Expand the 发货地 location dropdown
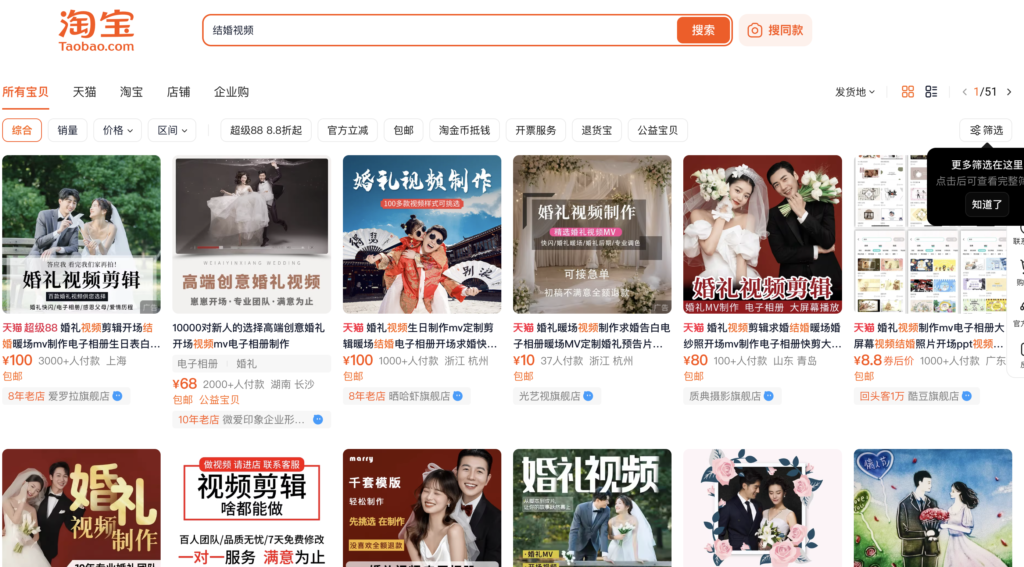 tap(855, 92)
